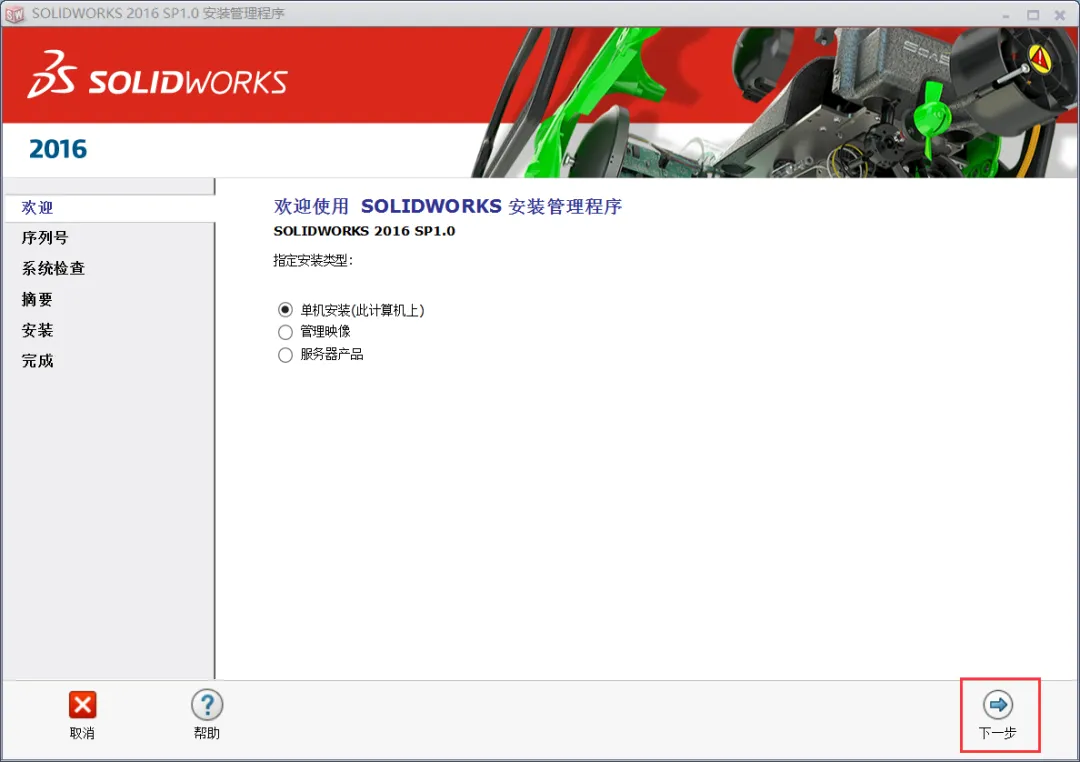The image size is (1080, 762).
Task: Go to the 完成 step in sidebar
Action: click(x=37, y=360)
